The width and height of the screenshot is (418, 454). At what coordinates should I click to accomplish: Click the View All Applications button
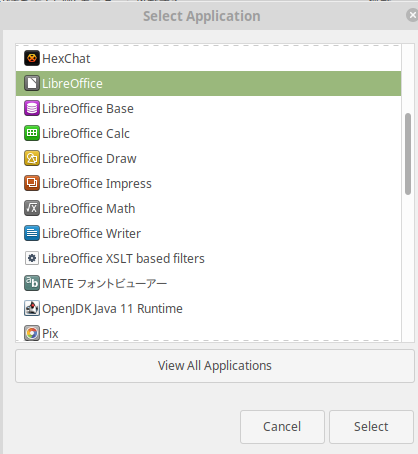[x=215, y=366]
